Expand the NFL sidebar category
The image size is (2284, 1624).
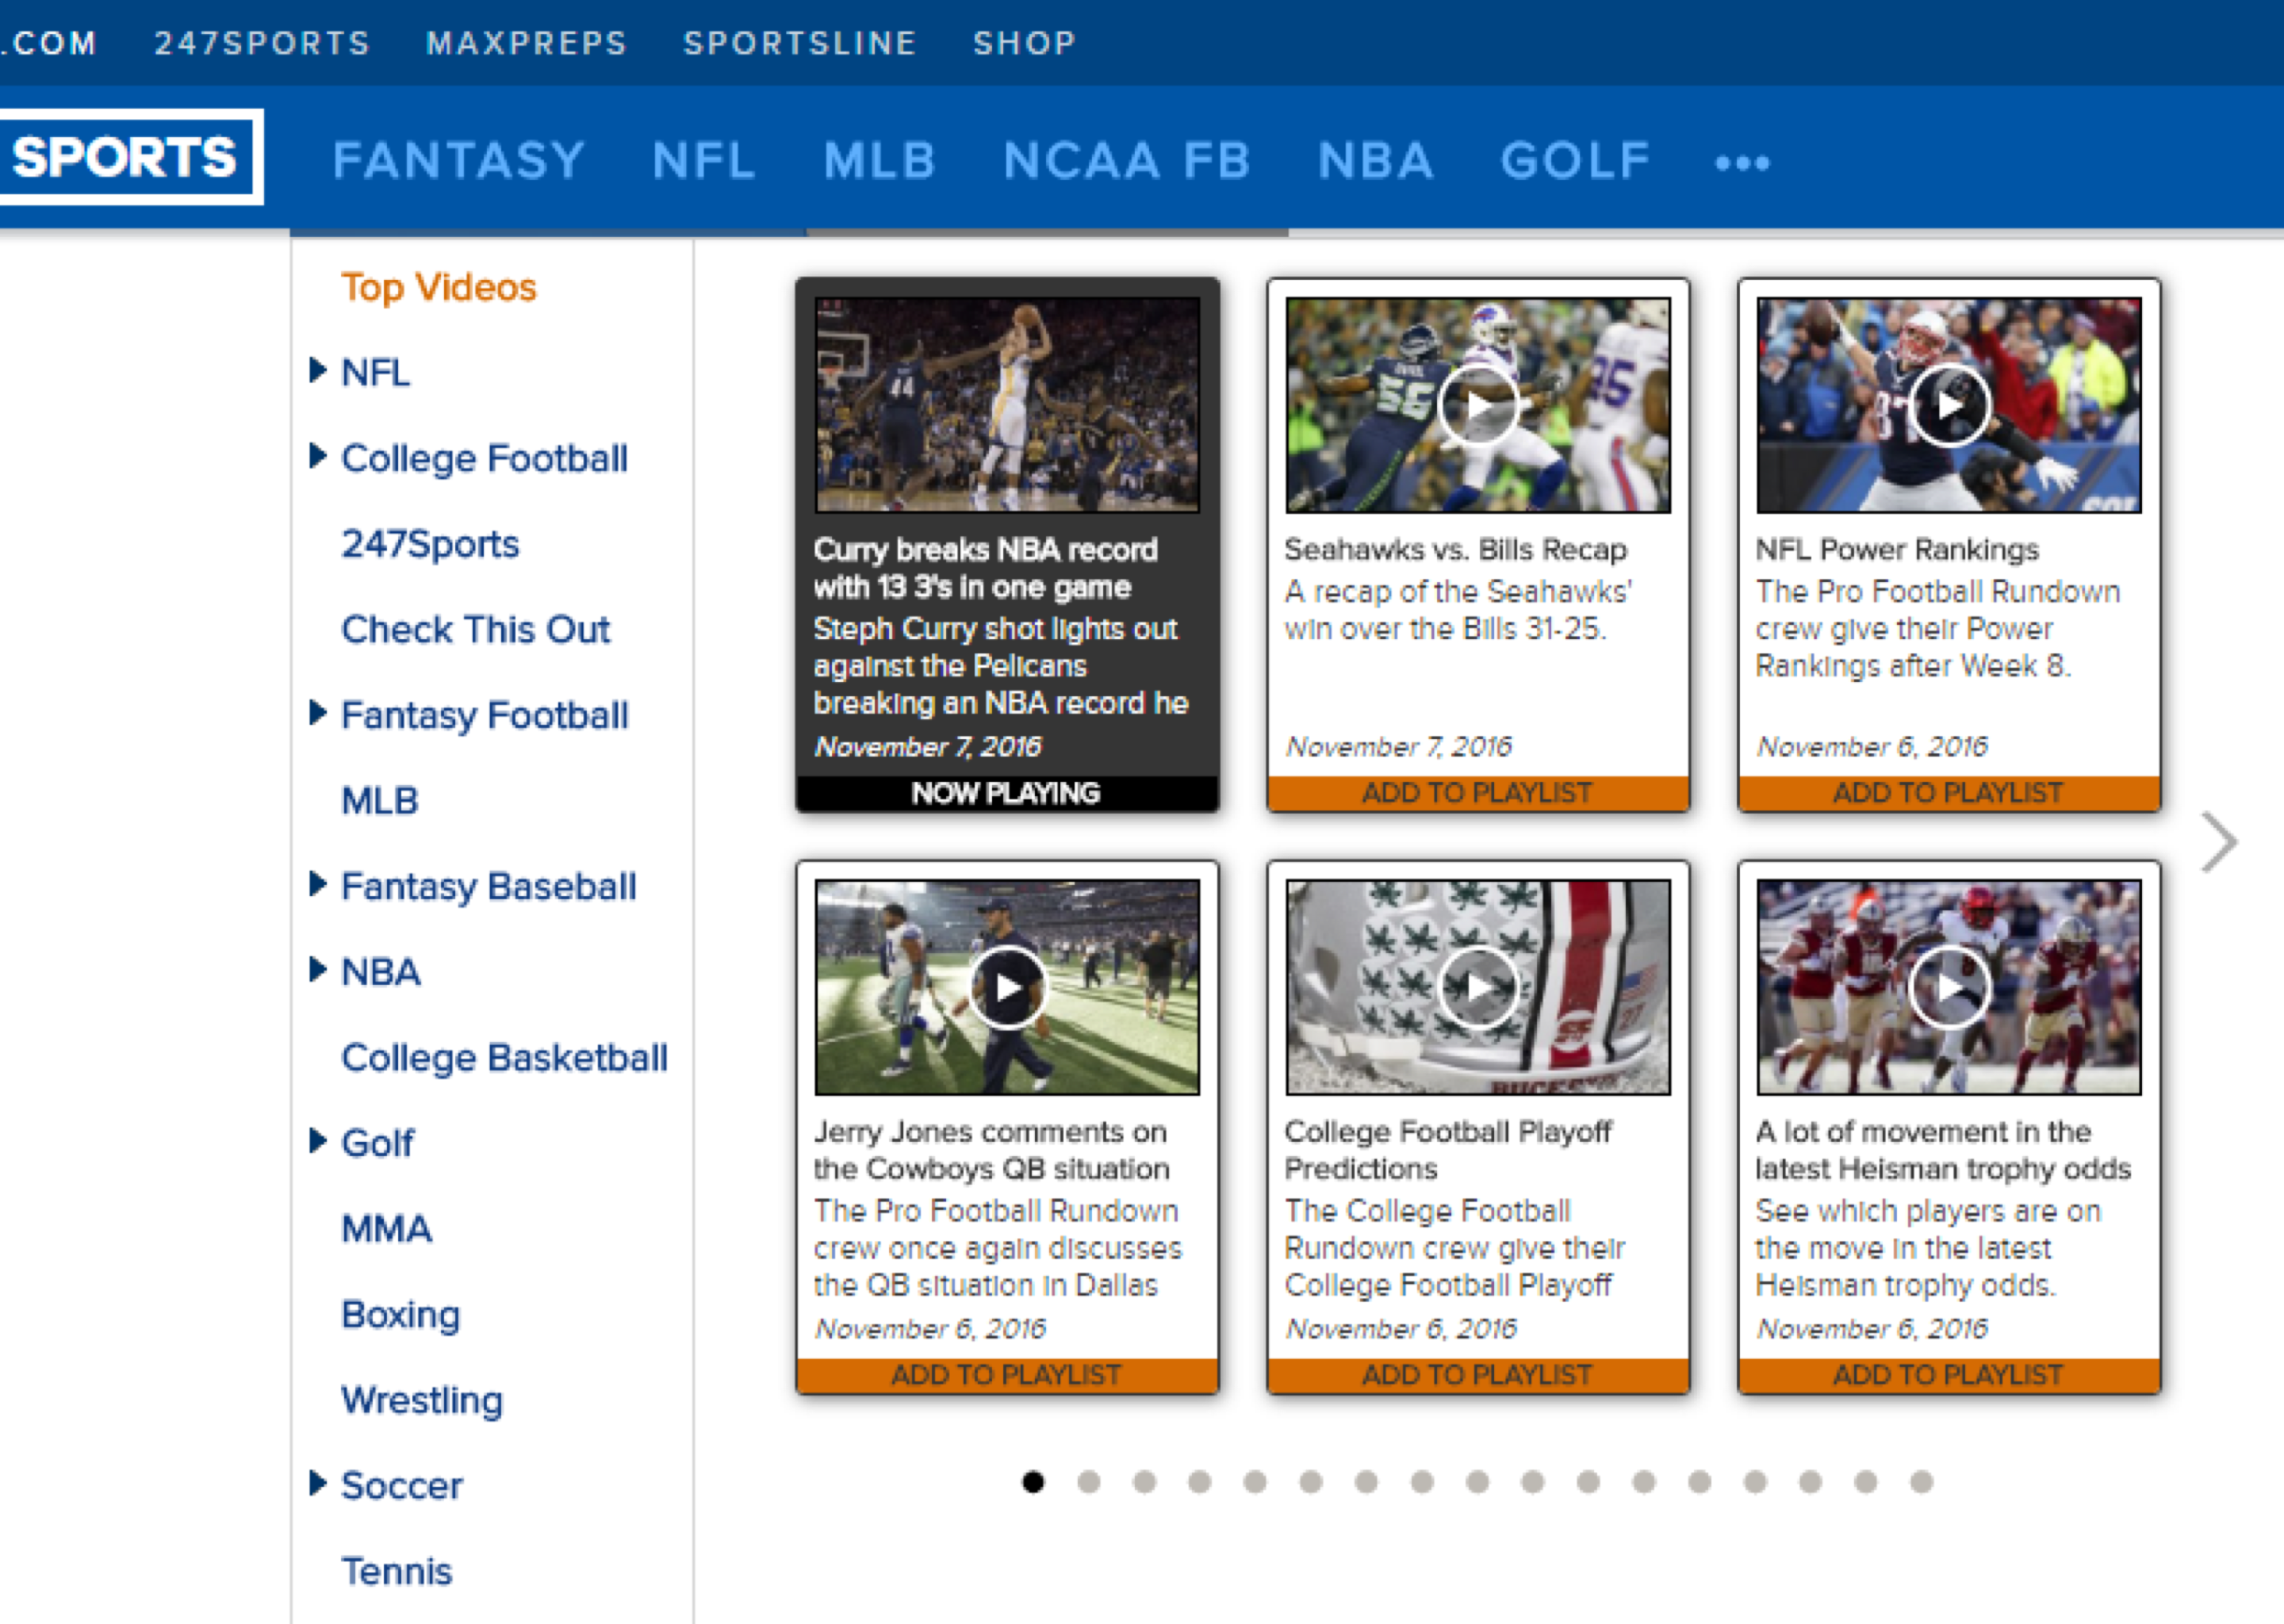click(317, 370)
